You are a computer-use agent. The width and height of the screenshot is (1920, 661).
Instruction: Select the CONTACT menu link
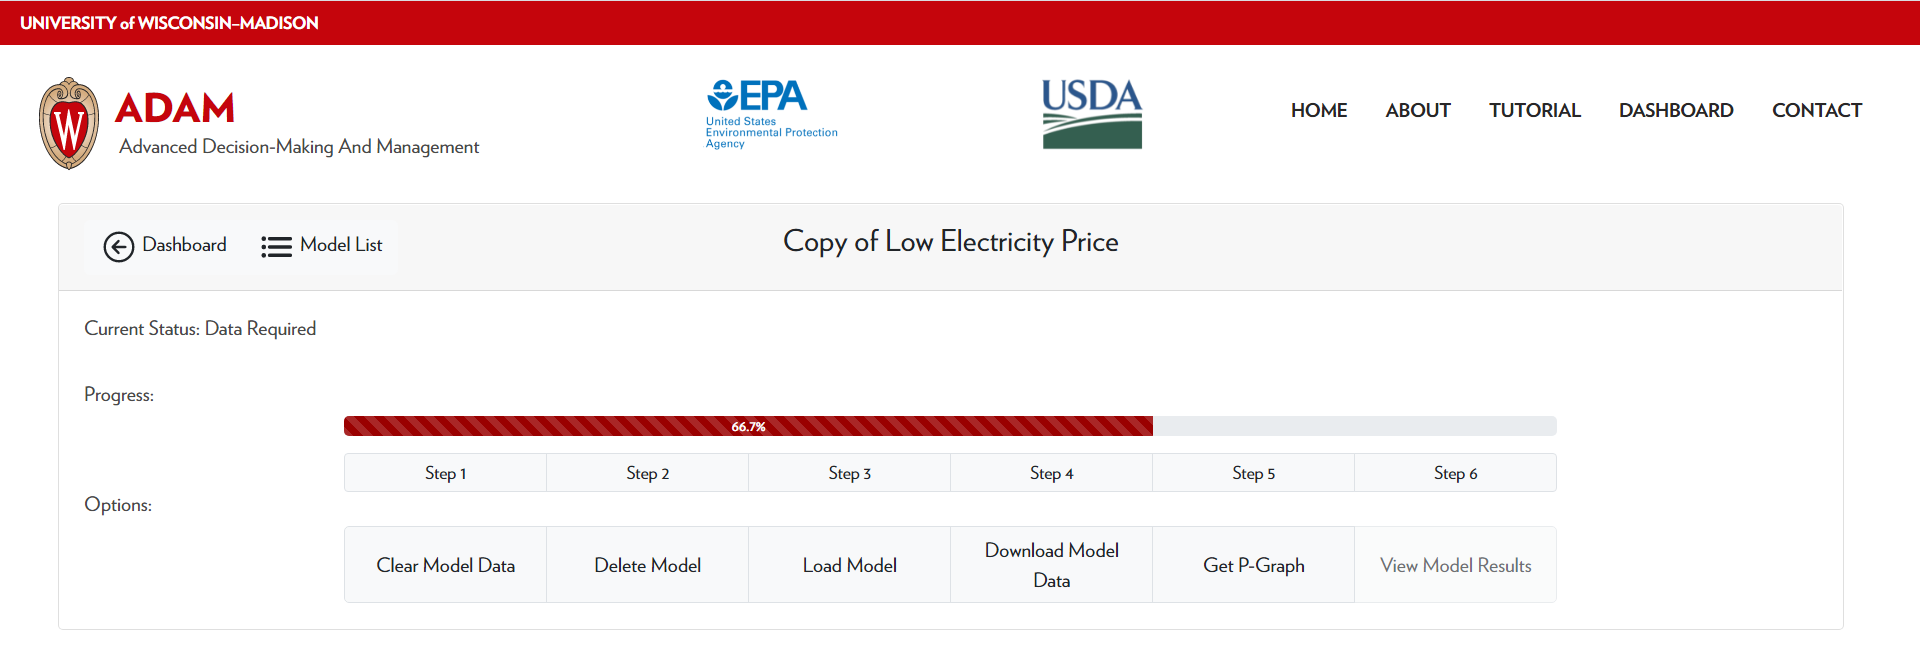pos(1816,110)
